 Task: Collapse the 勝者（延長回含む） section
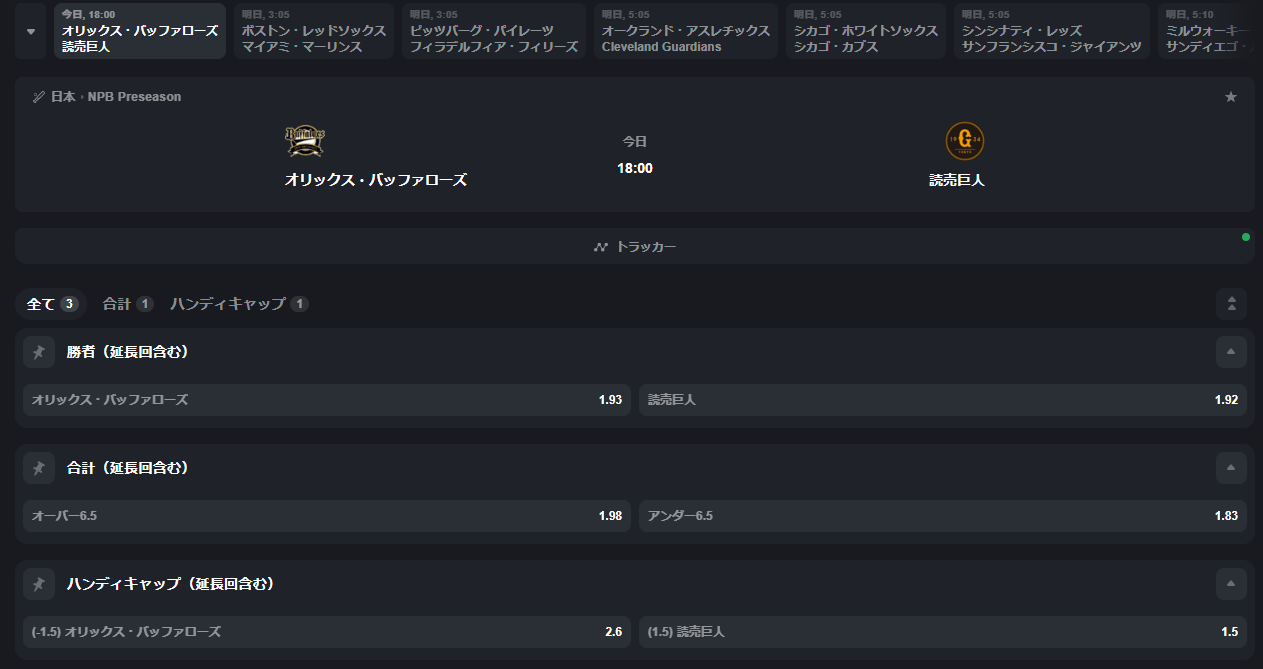(1231, 352)
